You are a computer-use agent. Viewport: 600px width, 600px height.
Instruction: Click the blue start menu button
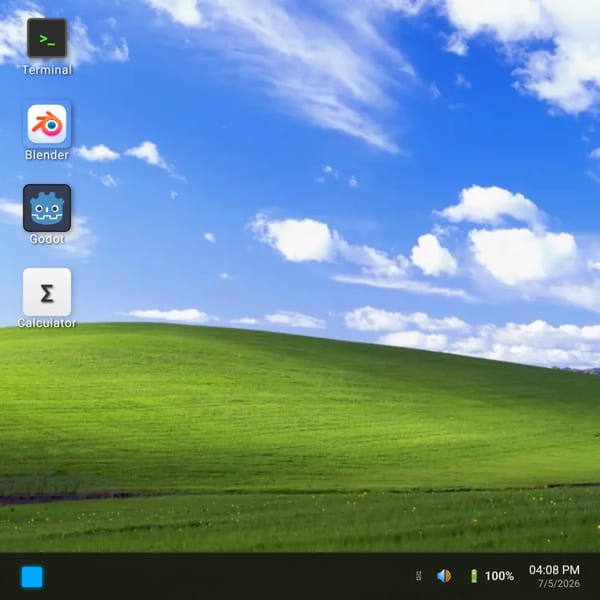32,577
